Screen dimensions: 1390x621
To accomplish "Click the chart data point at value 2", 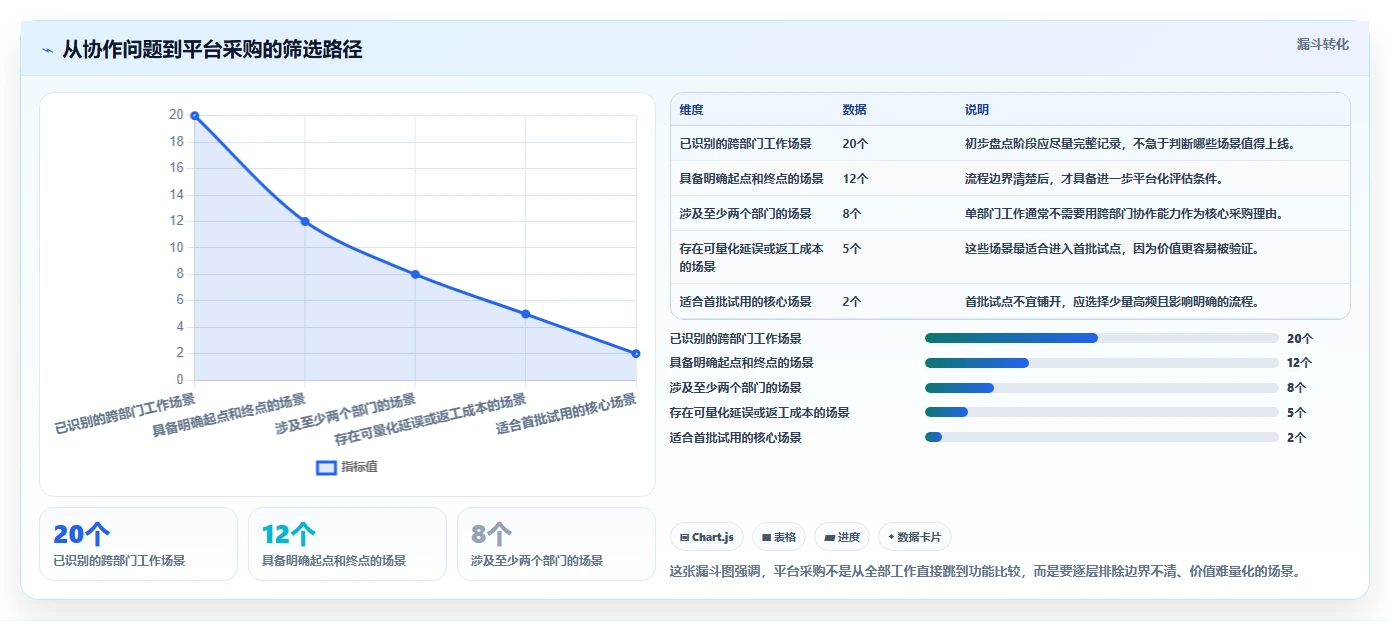I will (636, 353).
